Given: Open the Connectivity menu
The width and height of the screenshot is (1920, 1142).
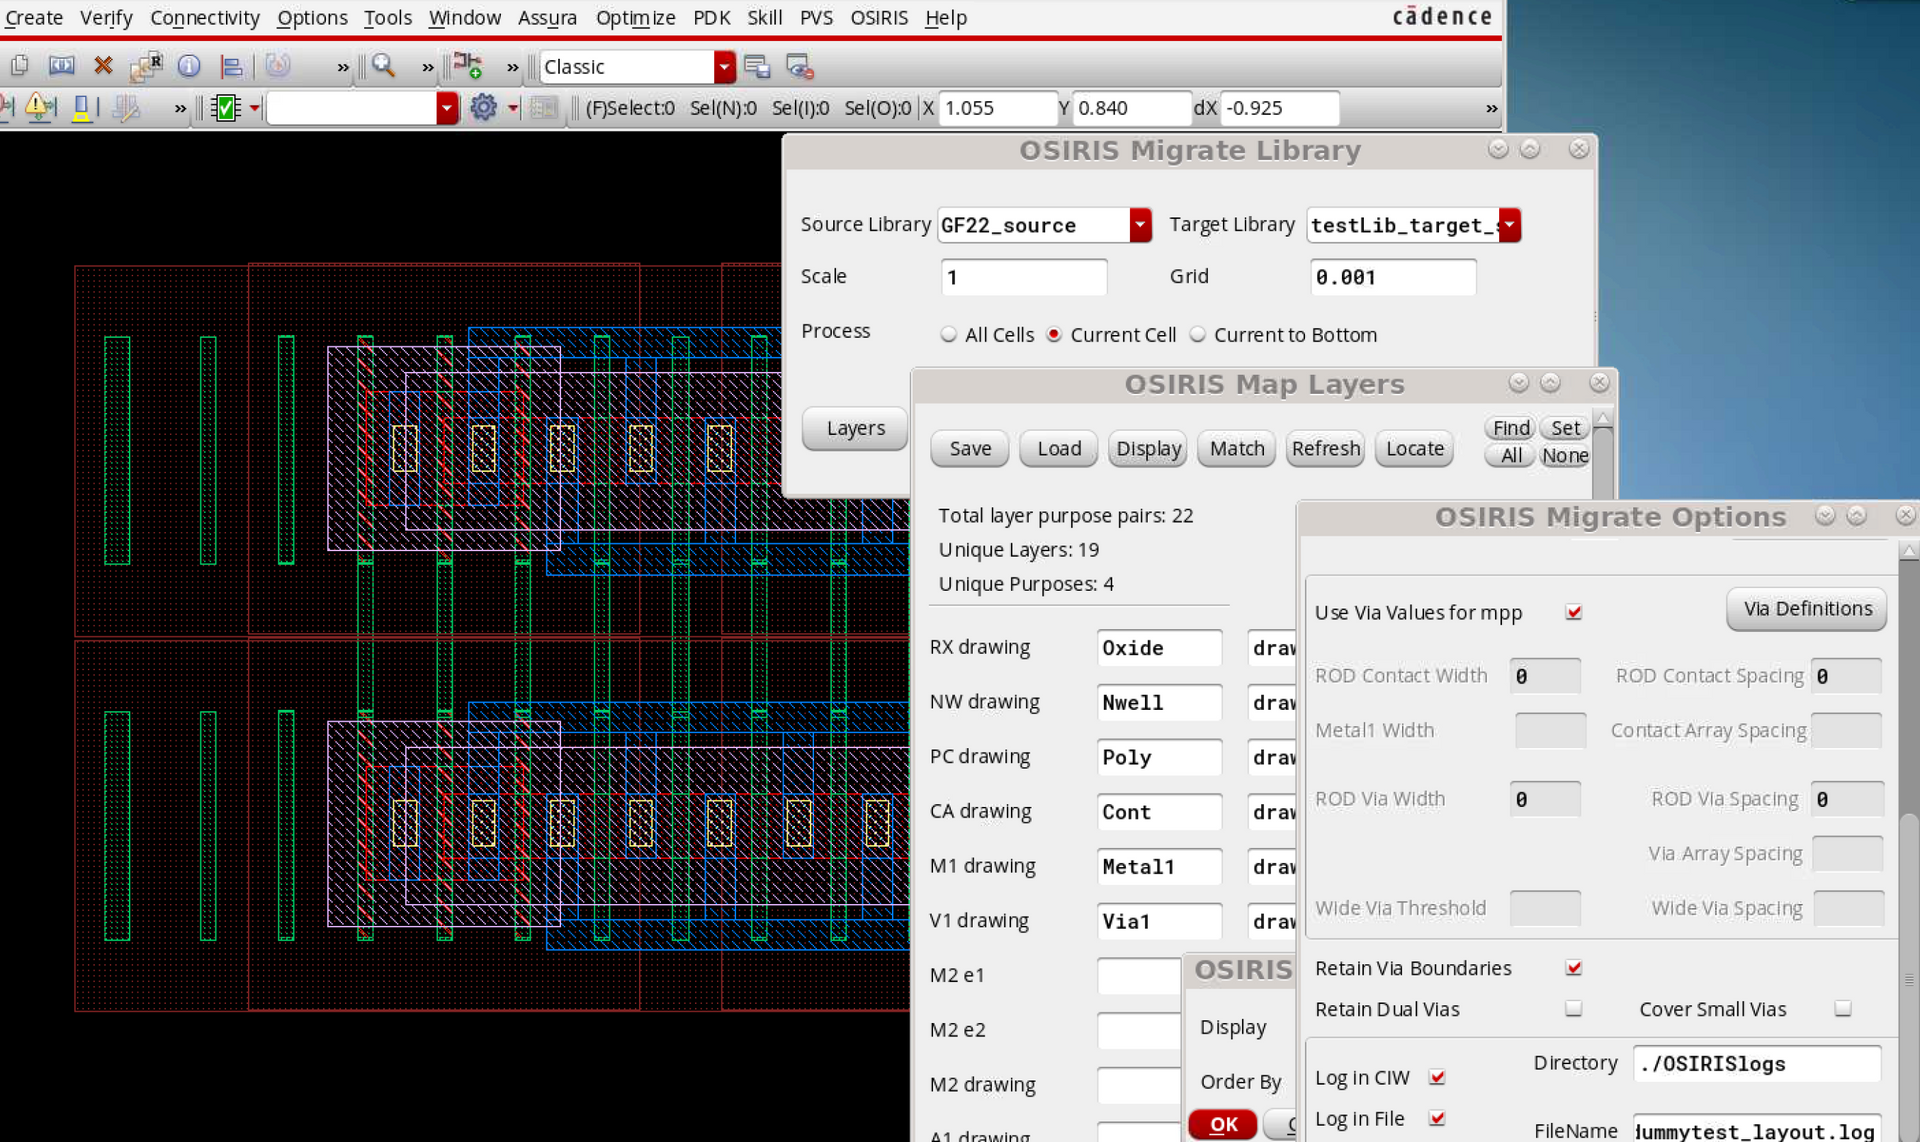Looking at the screenshot, I should 205,17.
